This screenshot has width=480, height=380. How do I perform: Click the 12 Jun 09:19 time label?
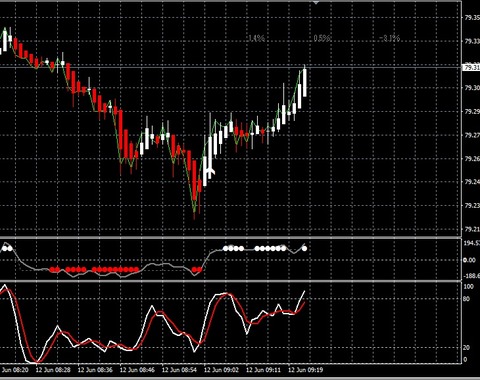tap(305, 370)
